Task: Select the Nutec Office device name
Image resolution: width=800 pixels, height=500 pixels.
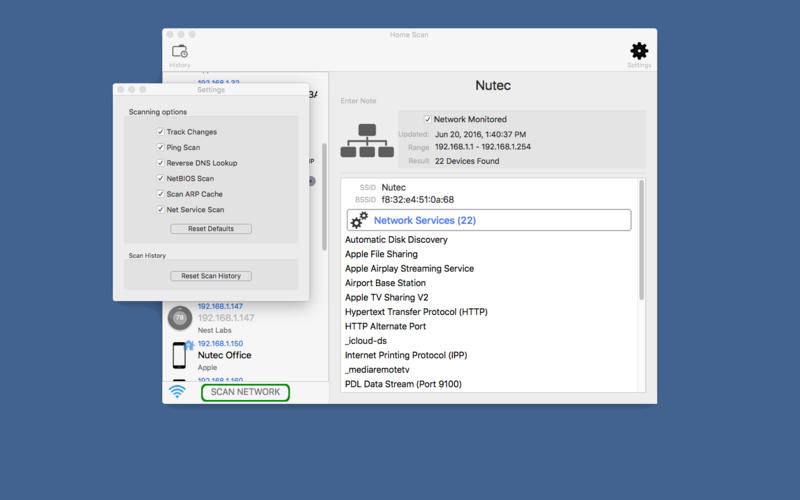Action: [x=224, y=355]
